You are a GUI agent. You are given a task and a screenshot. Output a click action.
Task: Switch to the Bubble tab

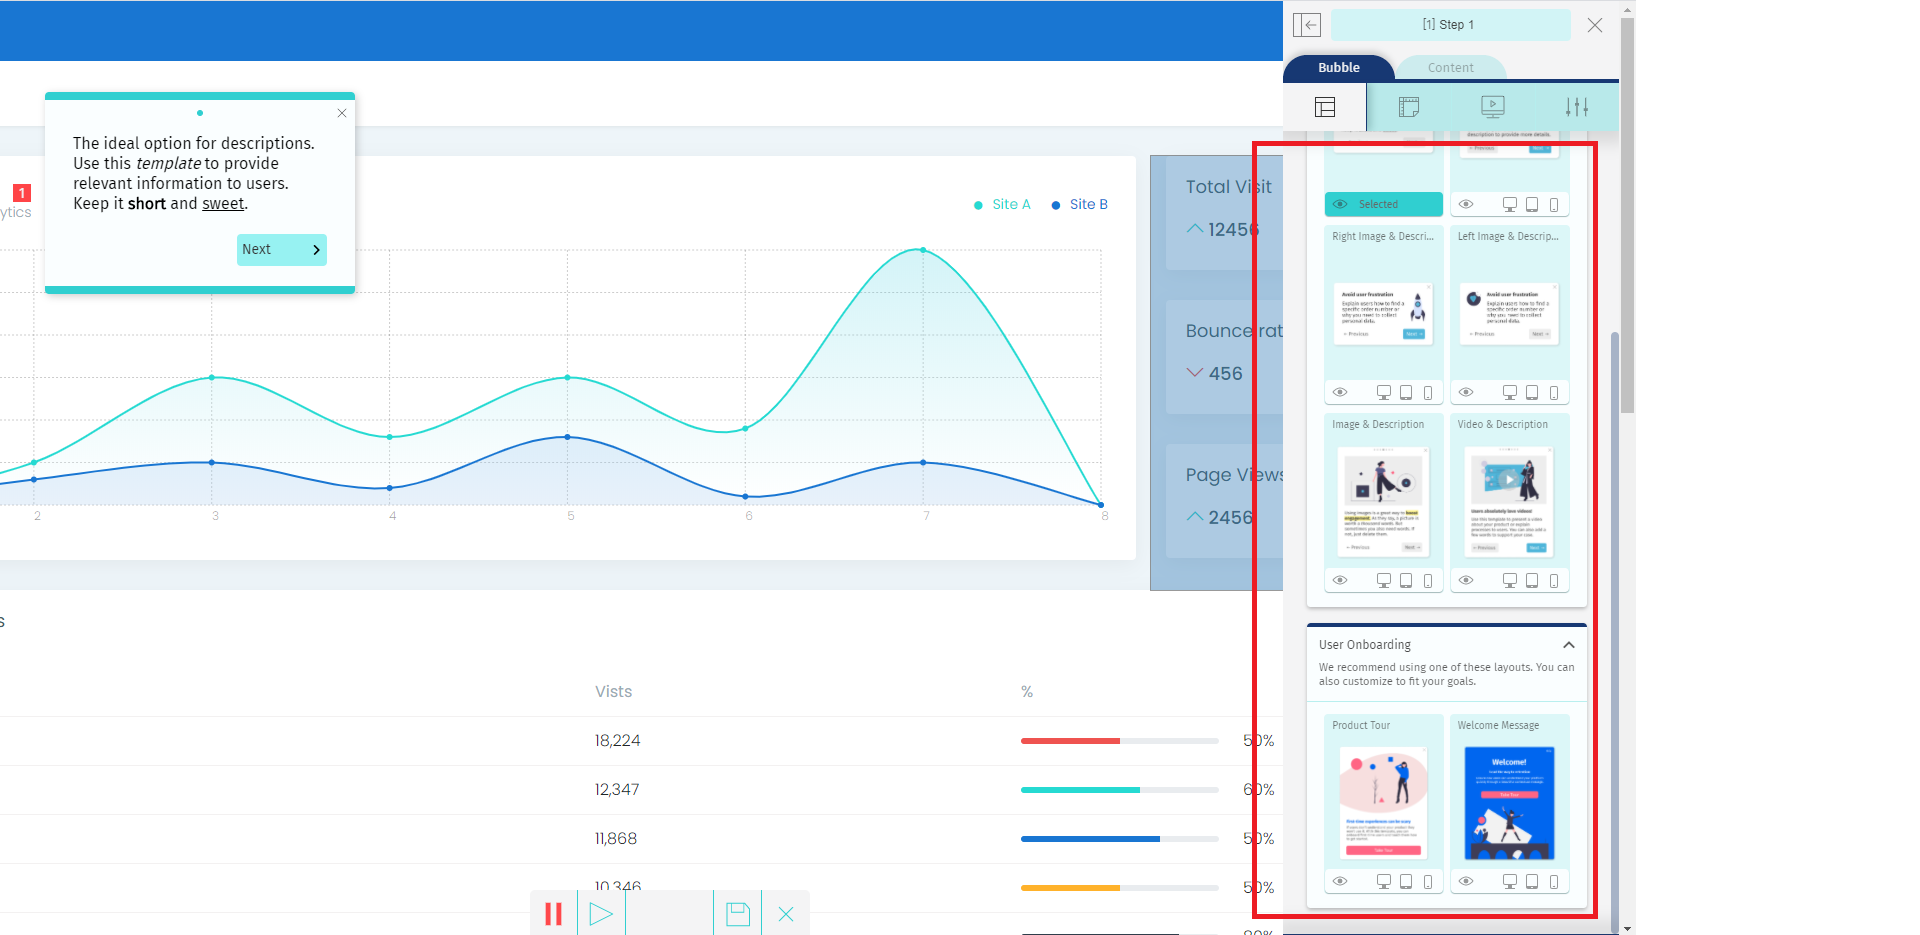pos(1338,68)
